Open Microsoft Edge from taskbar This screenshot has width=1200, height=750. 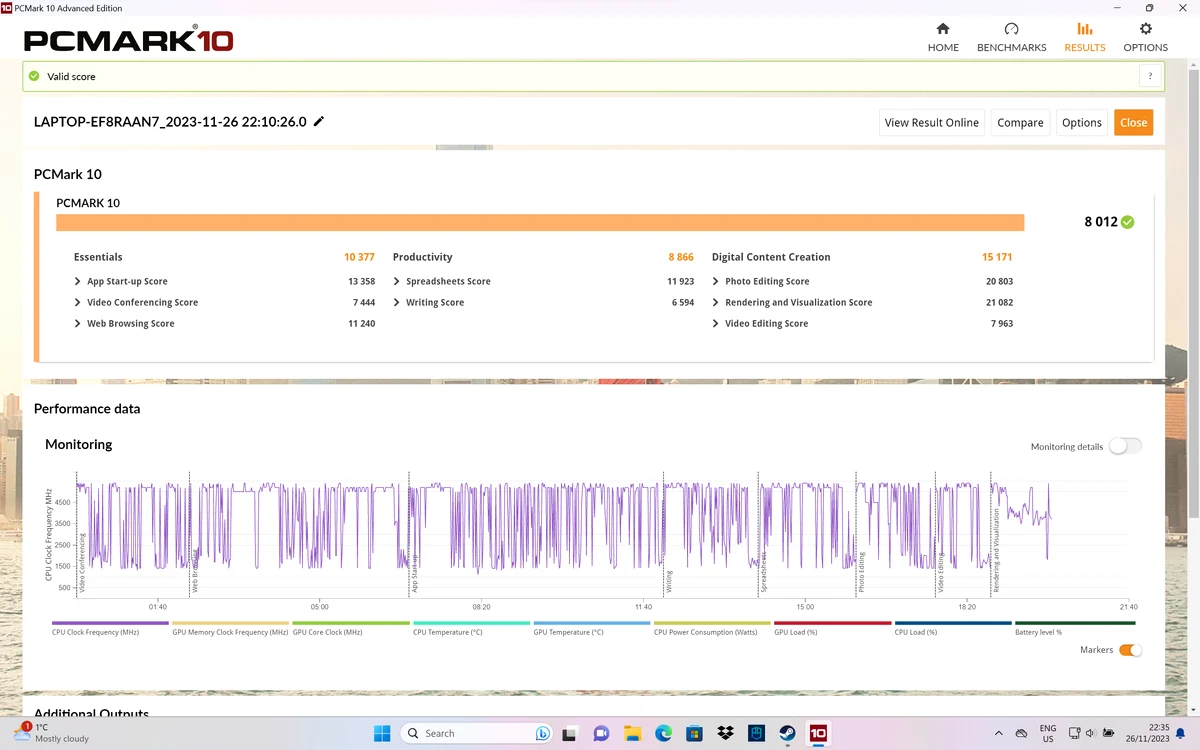[663, 733]
